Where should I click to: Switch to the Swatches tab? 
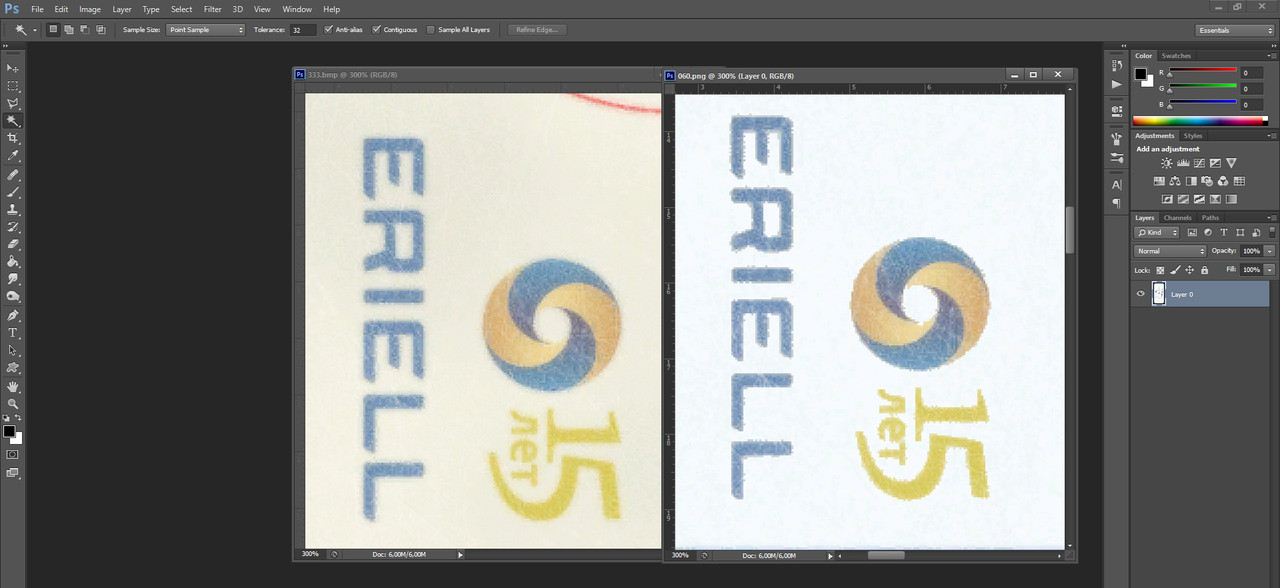pos(1176,56)
